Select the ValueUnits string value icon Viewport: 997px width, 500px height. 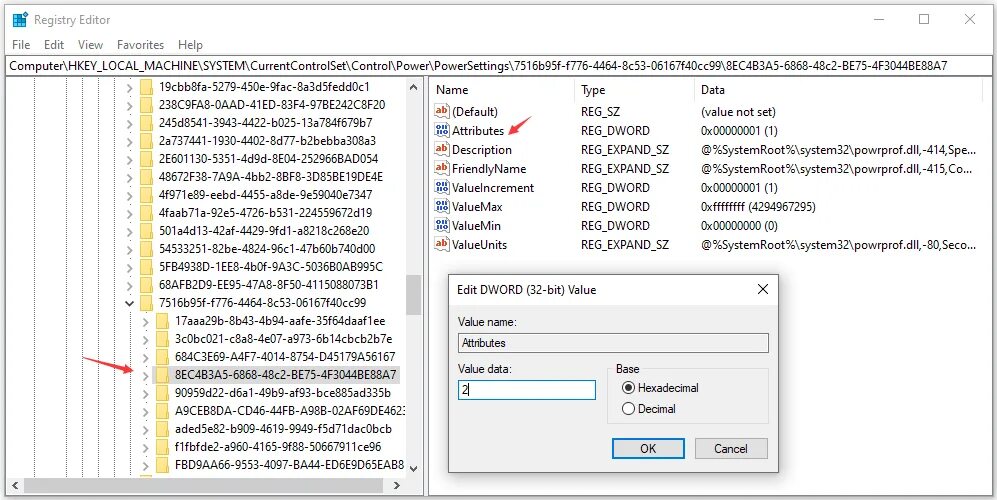(x=441, y=244)
